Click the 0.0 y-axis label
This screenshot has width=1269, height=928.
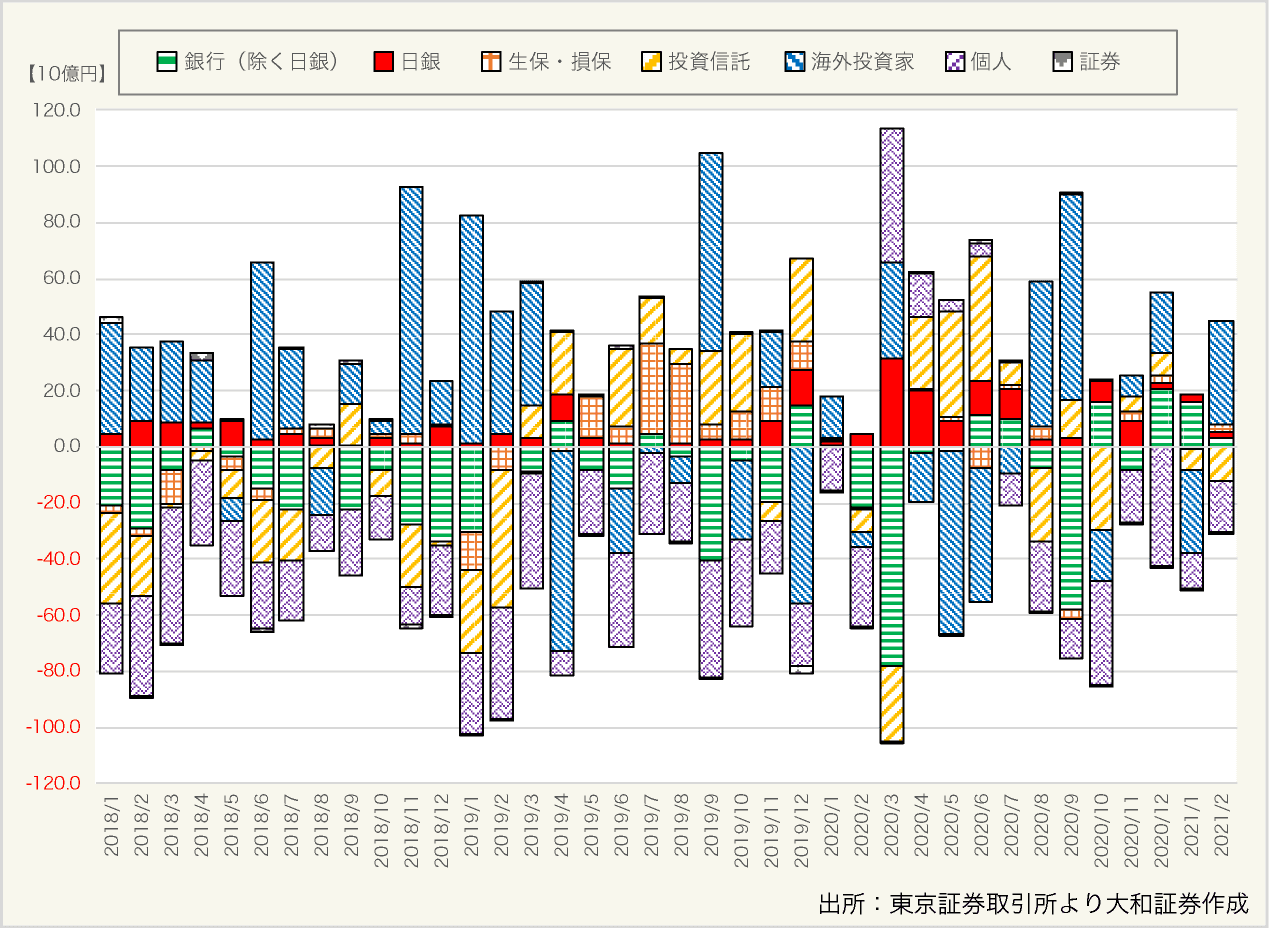68,446
